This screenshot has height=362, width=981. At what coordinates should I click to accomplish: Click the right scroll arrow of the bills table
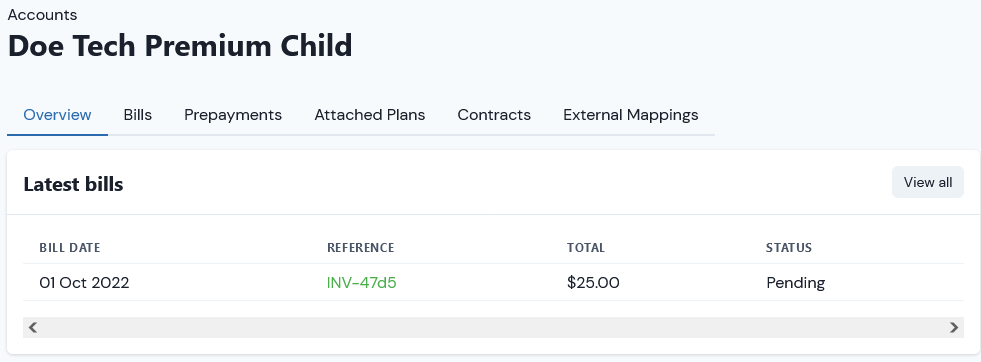coord(953,327)
